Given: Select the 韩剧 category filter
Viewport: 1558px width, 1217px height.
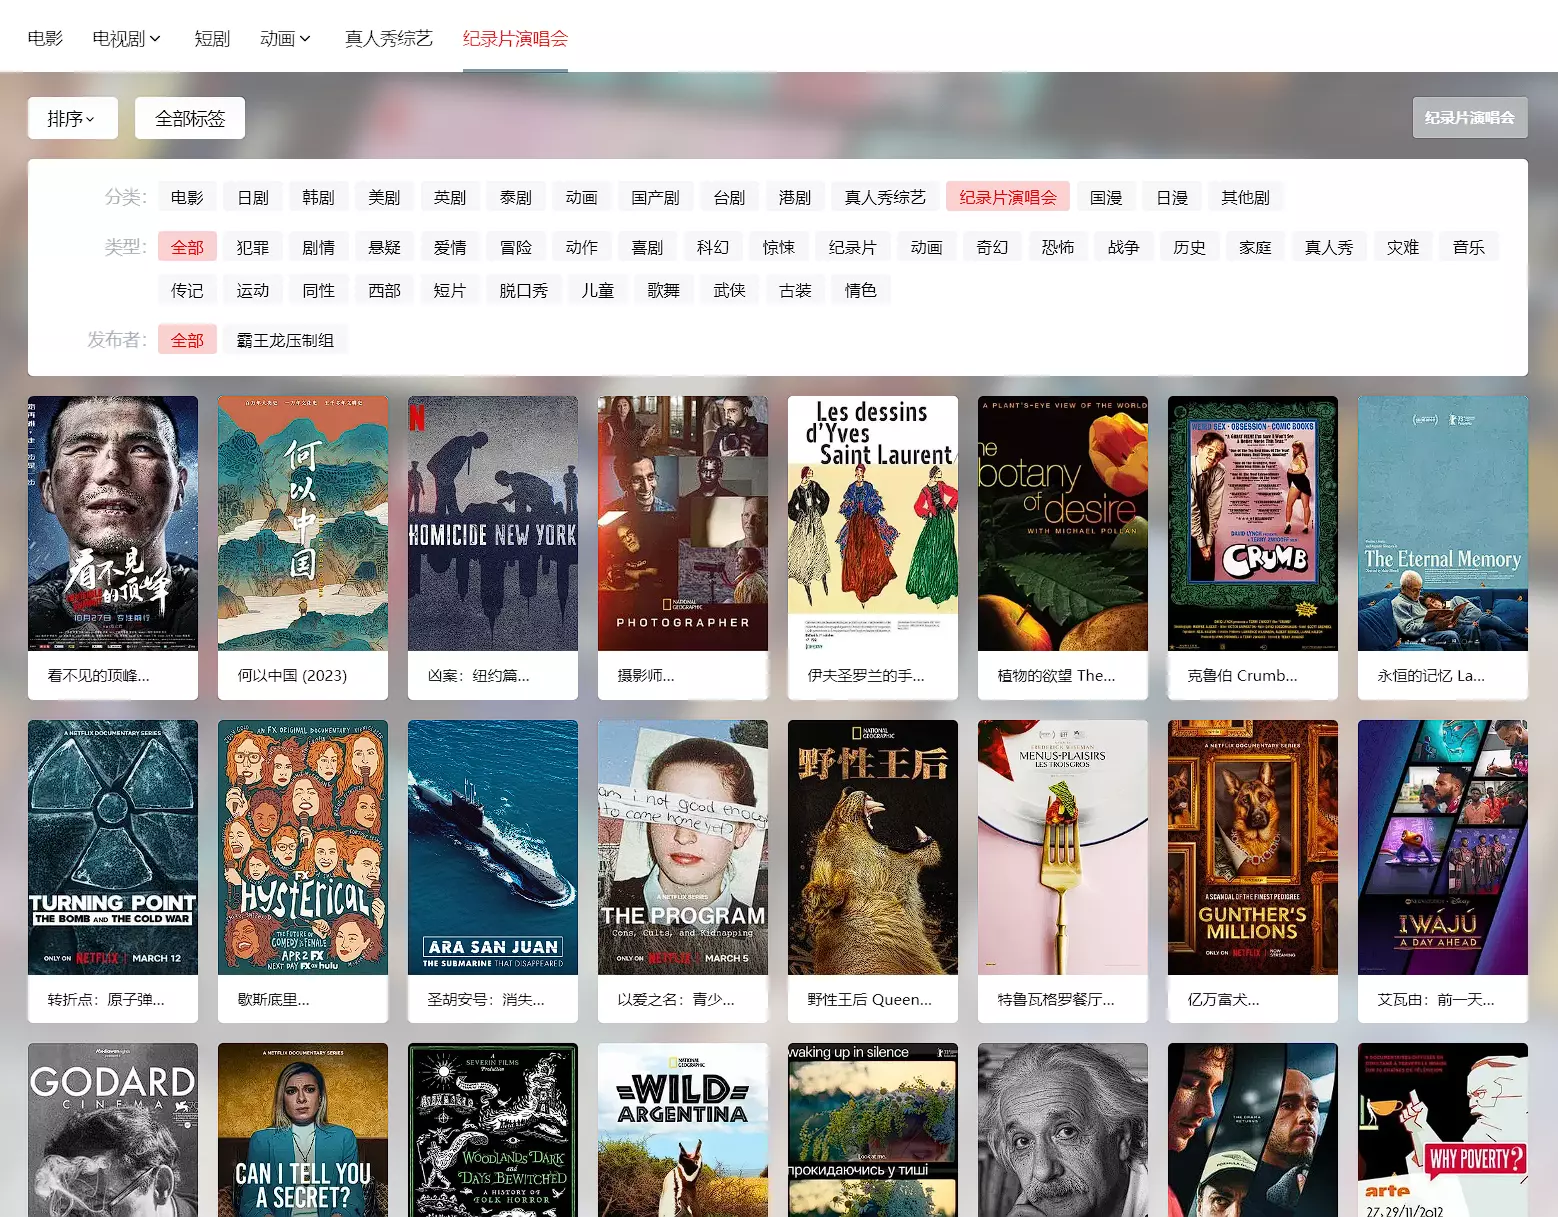Looking at the screenshot, I should pos(318,197).
